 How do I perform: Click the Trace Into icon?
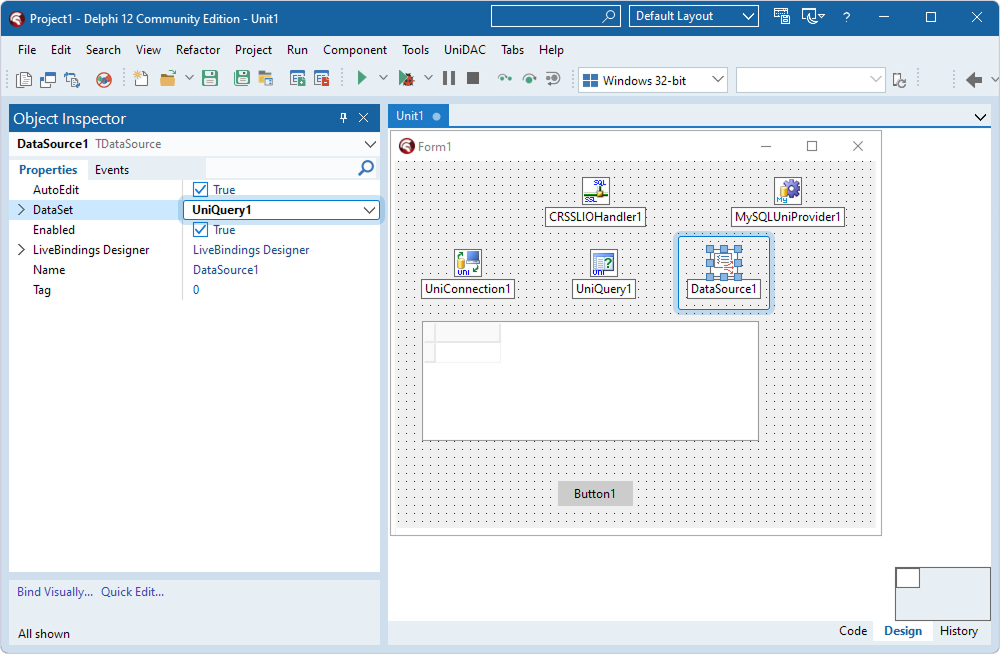(504, 78)
